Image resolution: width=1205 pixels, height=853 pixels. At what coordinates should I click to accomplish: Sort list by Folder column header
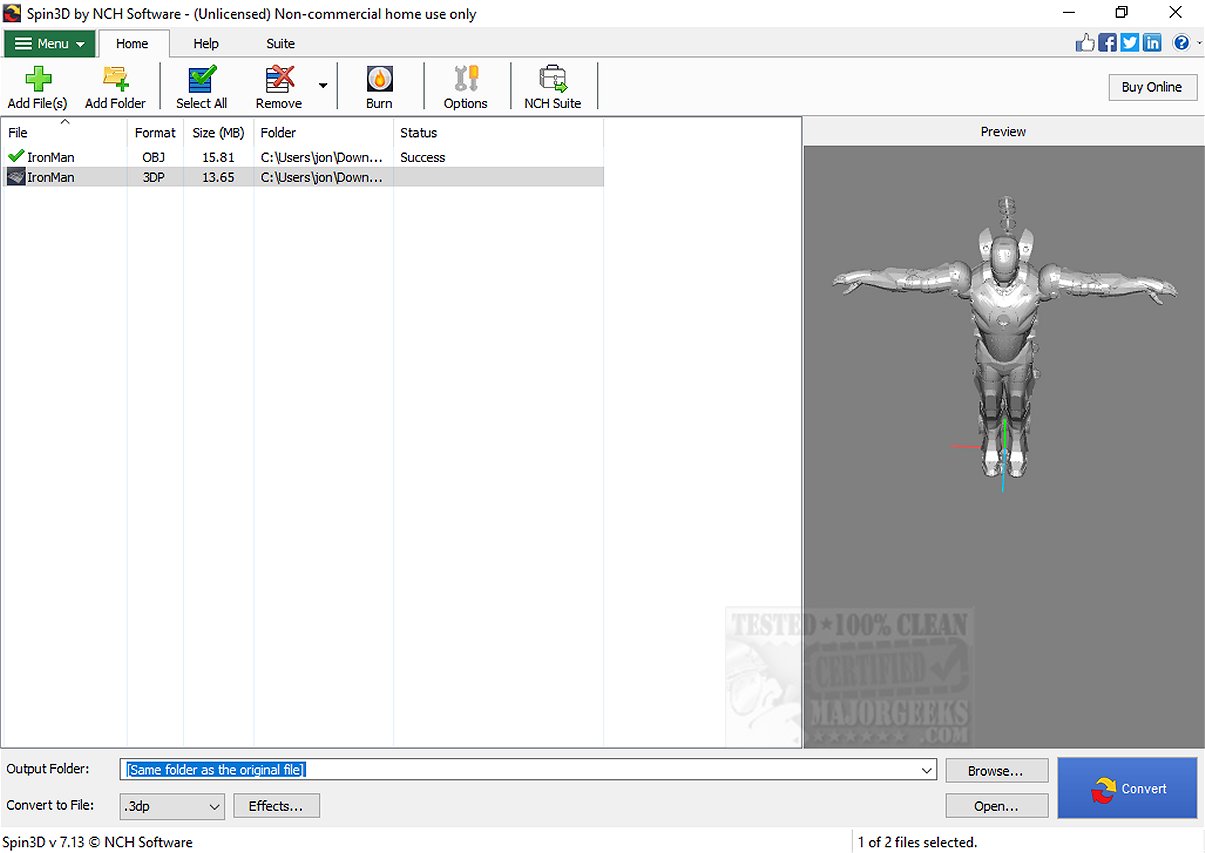[323, 132]
